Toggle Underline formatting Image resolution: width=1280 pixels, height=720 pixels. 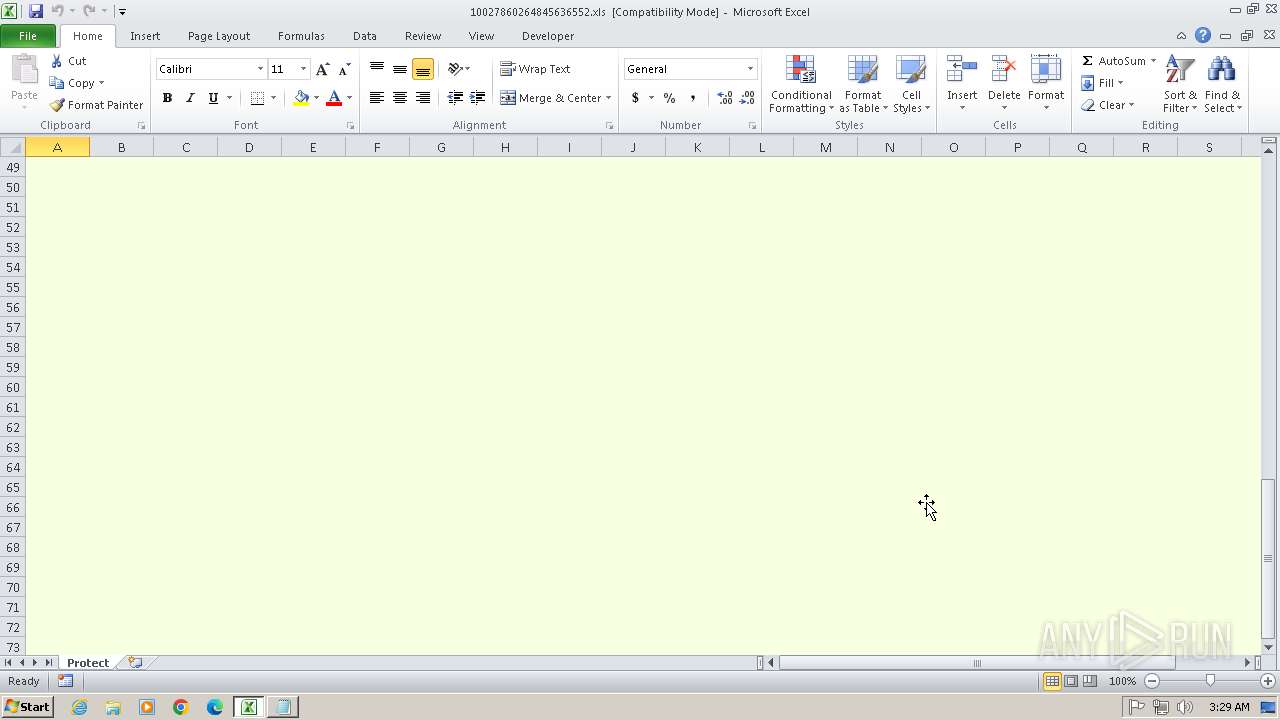(213, 98)
